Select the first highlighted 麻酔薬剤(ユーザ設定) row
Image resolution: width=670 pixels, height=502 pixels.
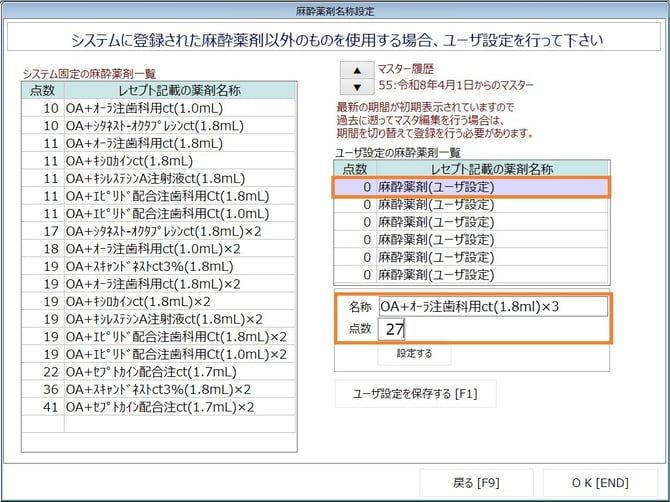click(471, 187)
